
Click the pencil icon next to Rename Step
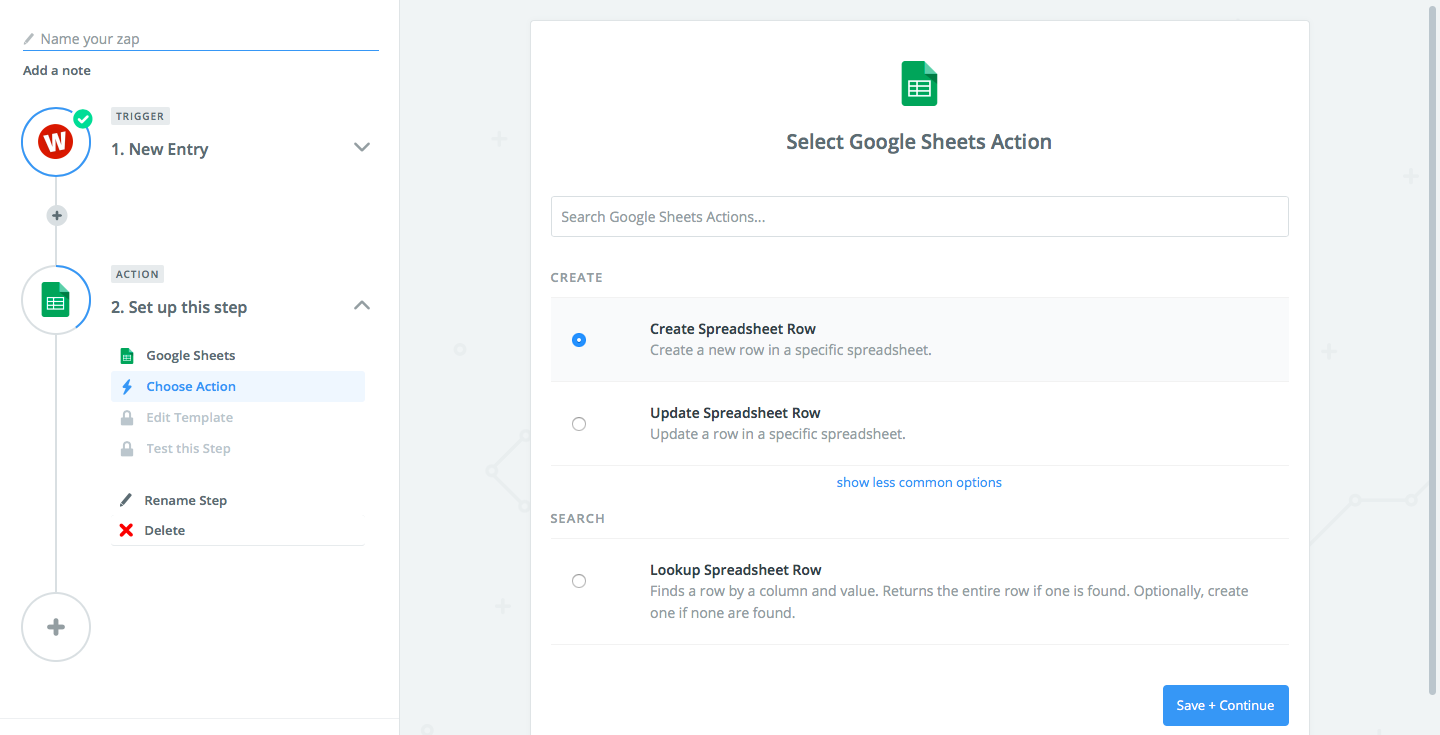click(126, 500)
